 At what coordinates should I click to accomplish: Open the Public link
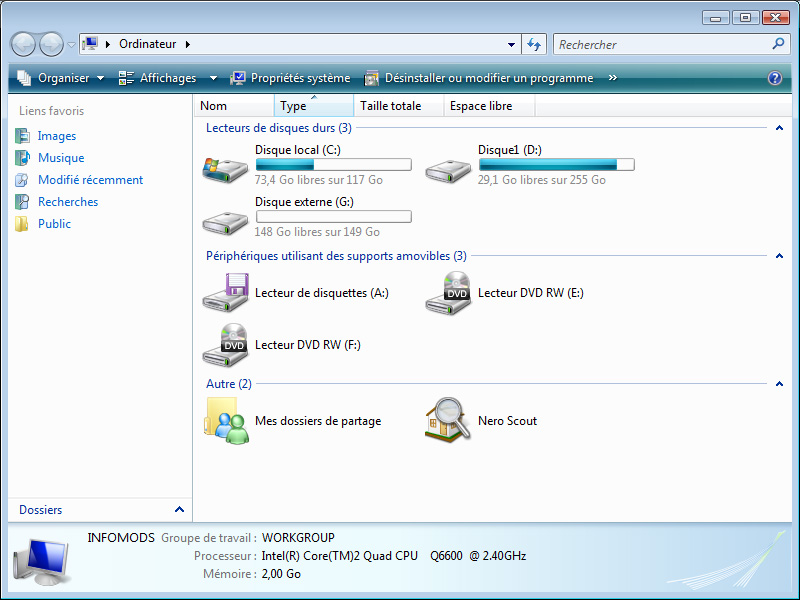click(54, 223)
